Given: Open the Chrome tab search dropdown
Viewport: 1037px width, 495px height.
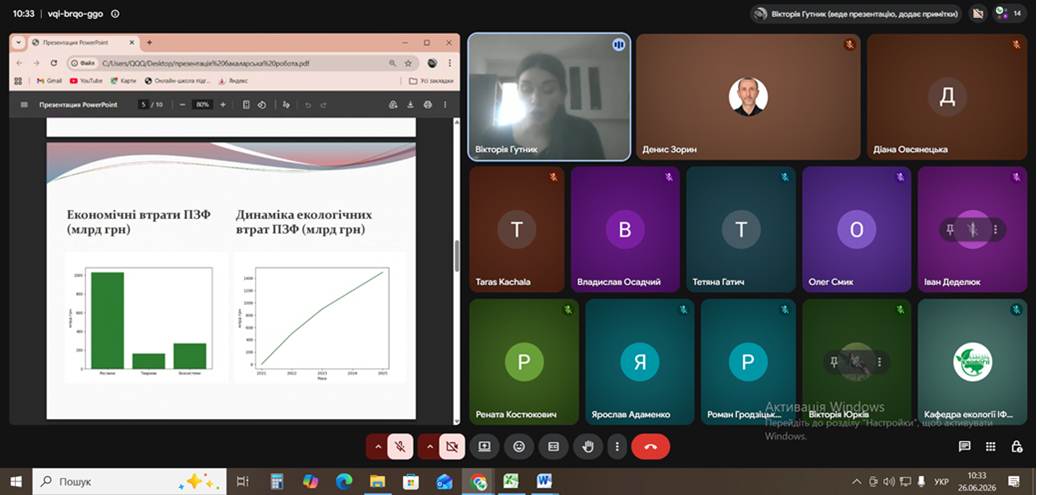Looking at the screenshot, I should point(18,42).
